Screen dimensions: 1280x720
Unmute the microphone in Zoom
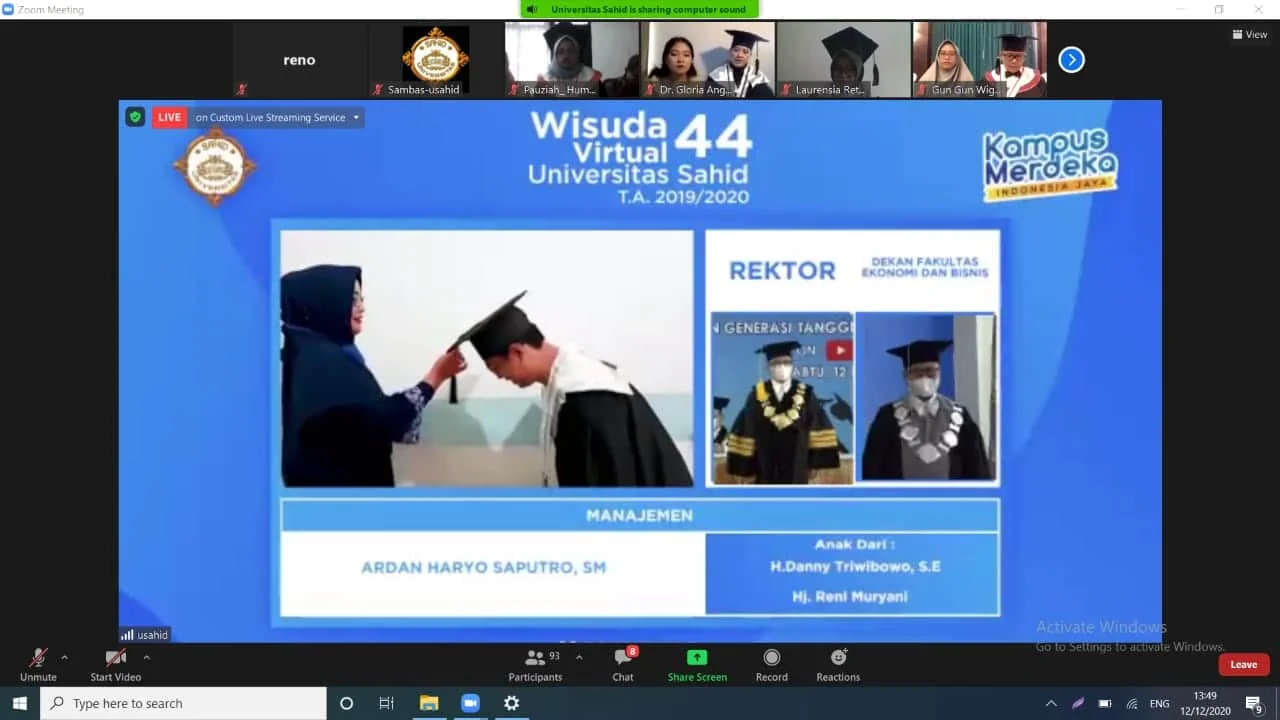pyautogui.click(x=38, y=664)
